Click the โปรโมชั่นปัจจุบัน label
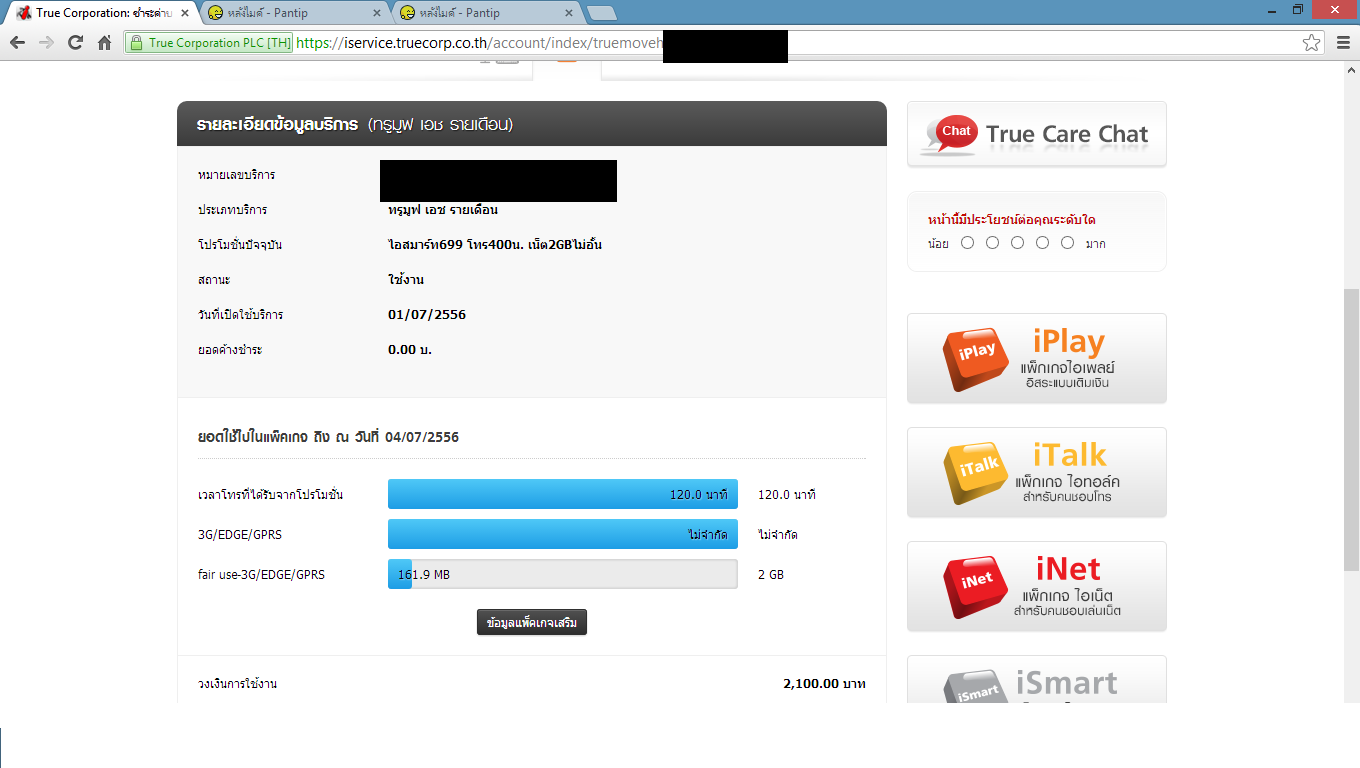 [240, 245]
